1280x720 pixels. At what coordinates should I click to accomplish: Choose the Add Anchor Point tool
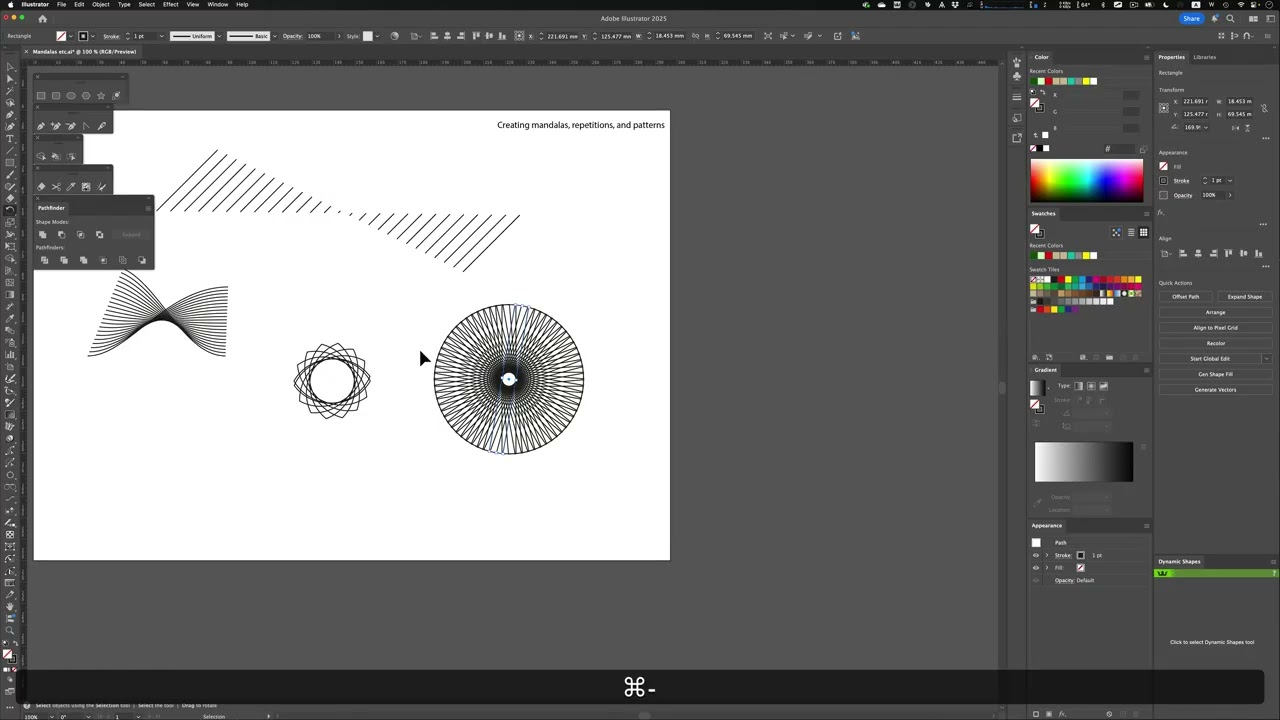pos(56,126)
